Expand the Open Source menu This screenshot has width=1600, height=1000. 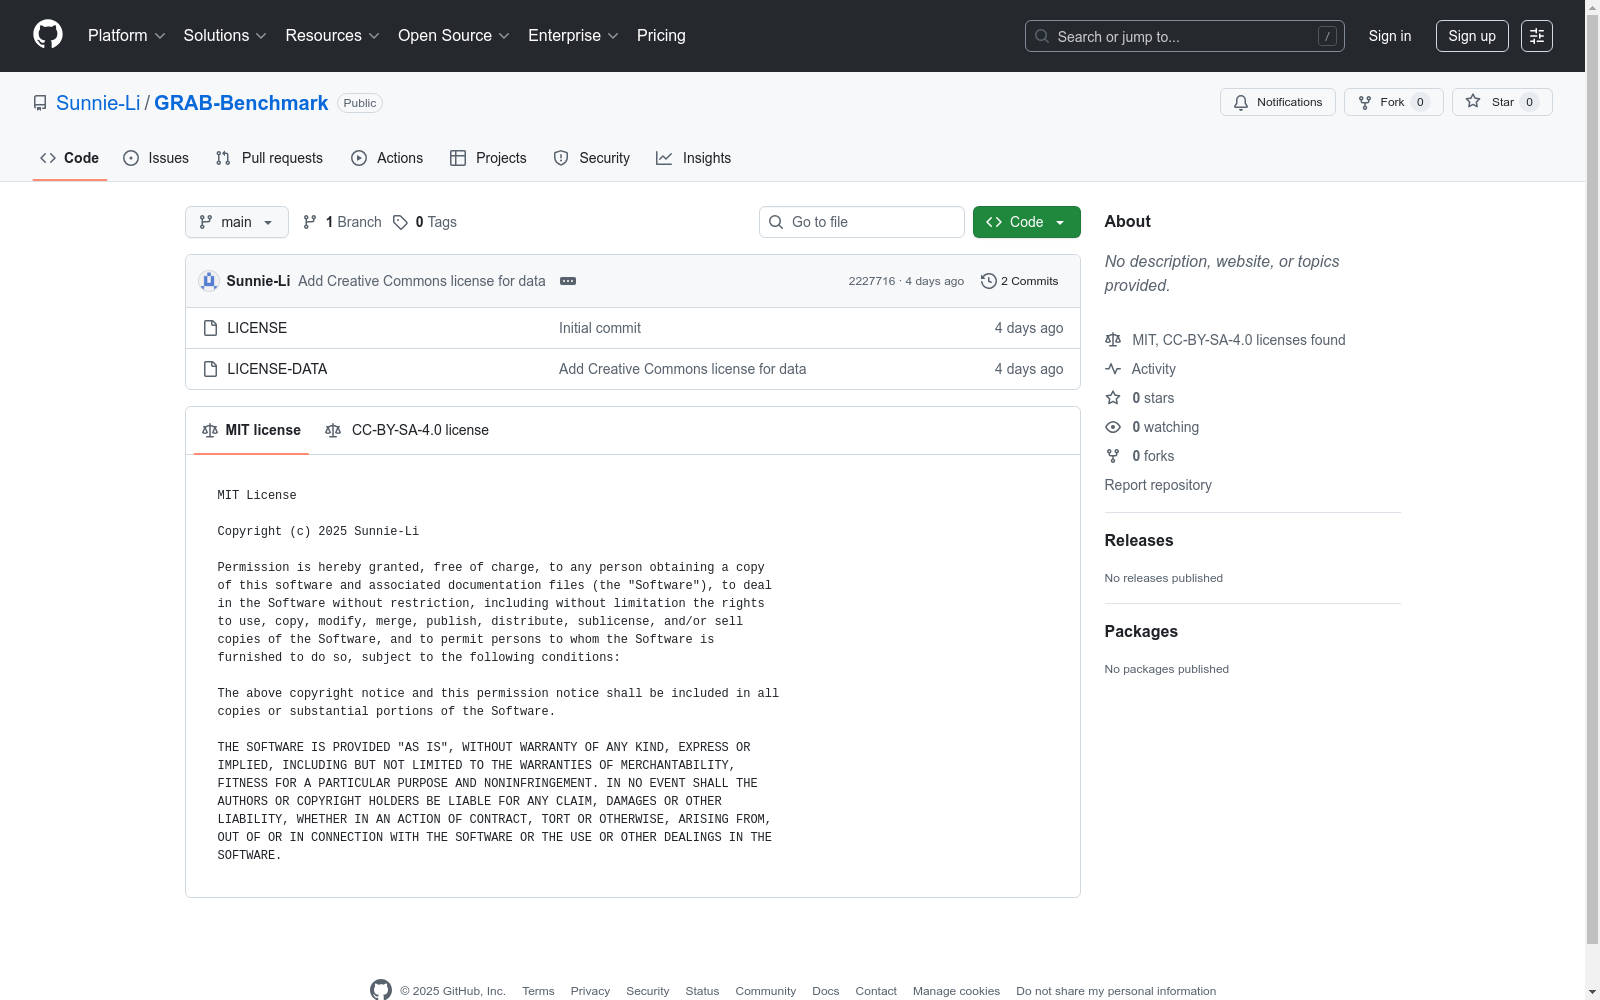click(x=454, y=36)
